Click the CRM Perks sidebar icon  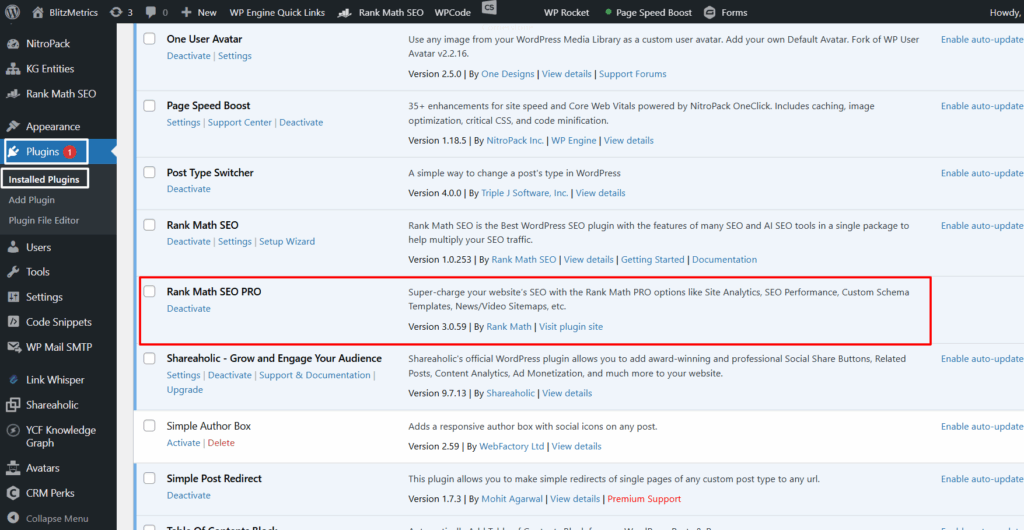point(12,493)
